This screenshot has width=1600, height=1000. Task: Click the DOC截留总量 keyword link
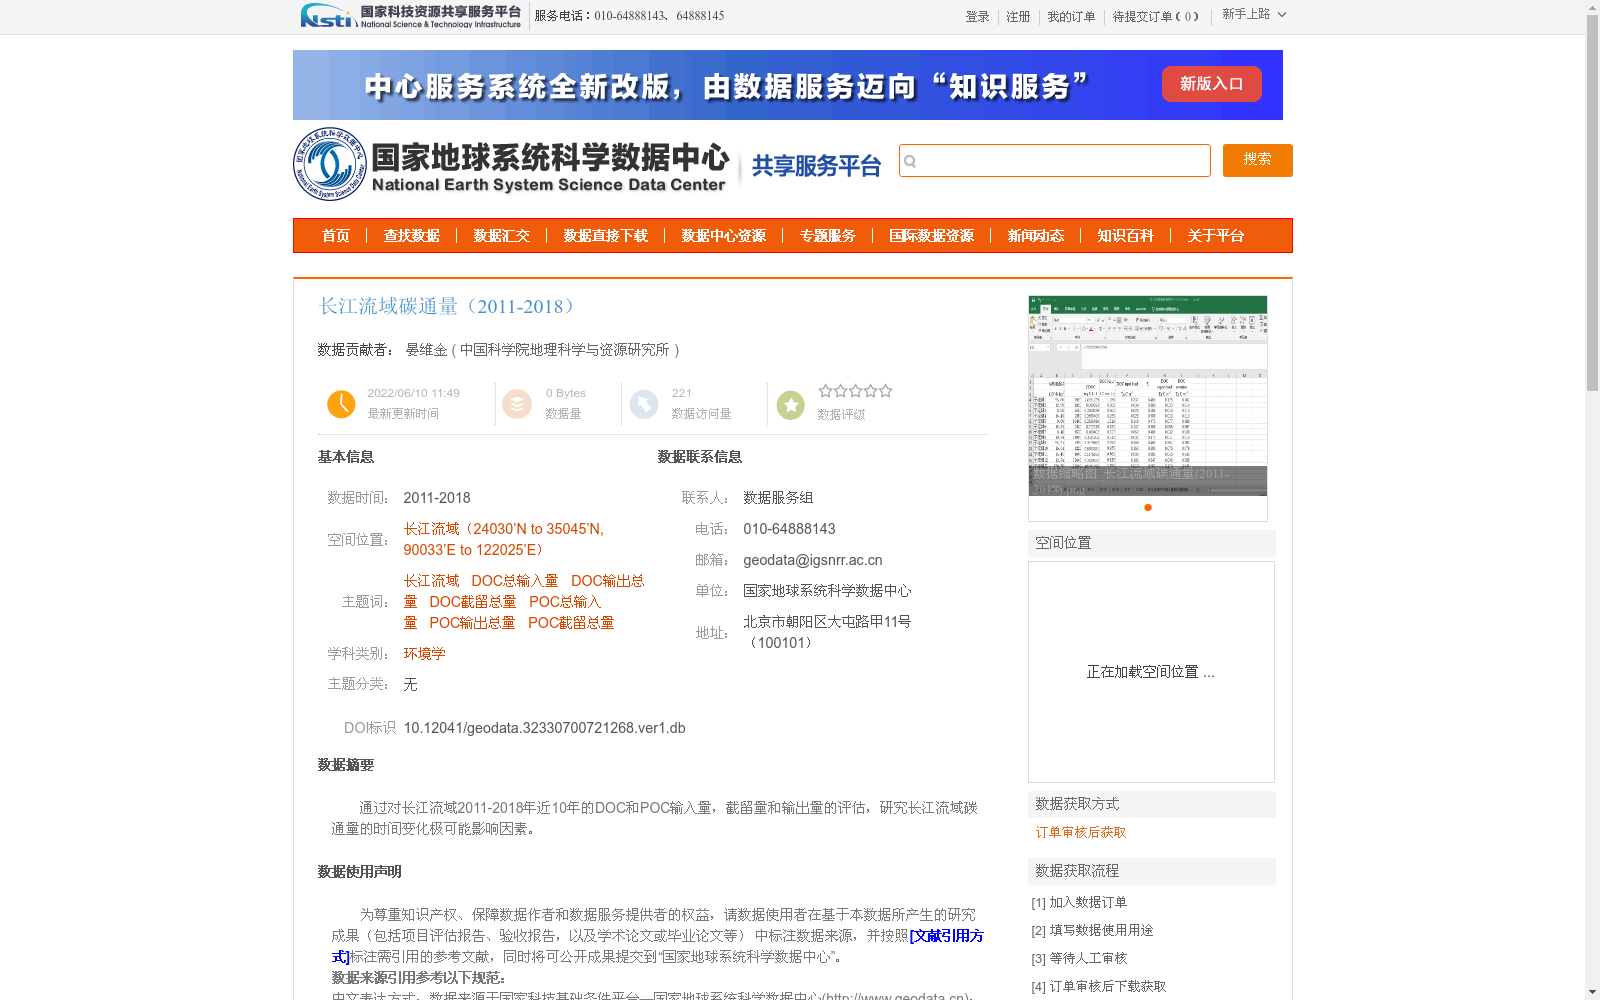[x=473, y=602]
